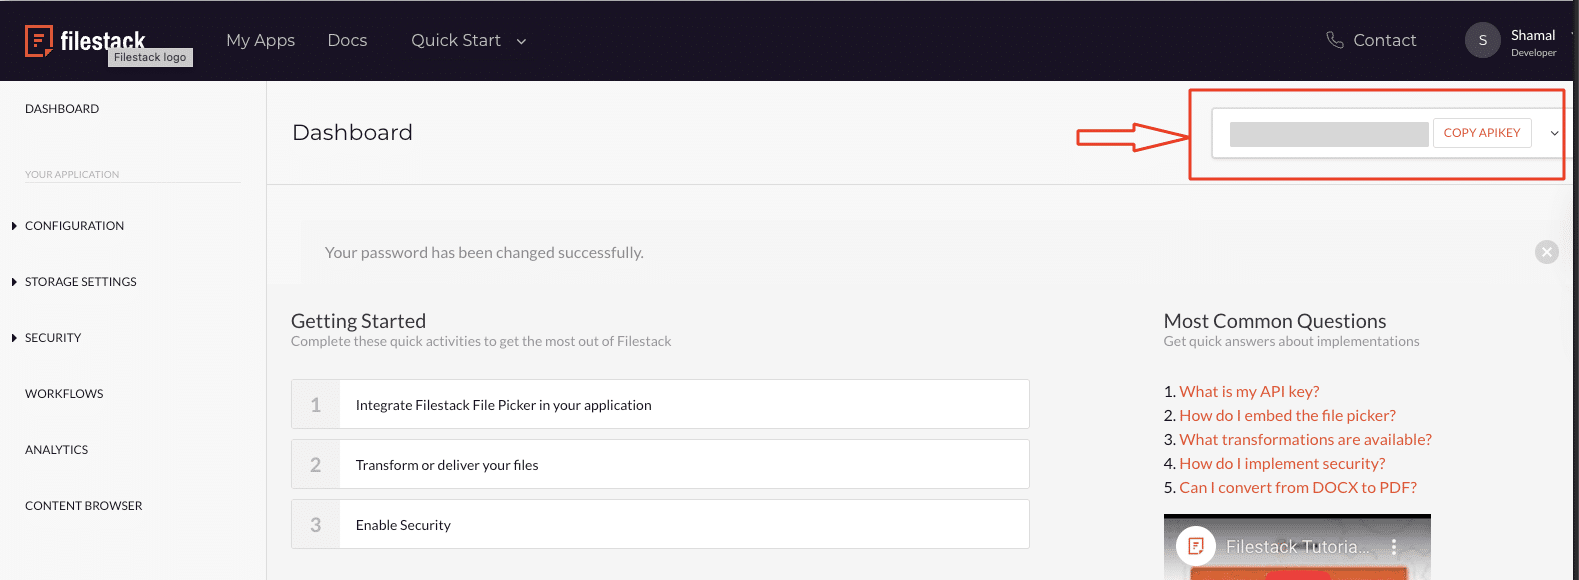Select Dashboard in the sidebar

pos(62,109)
